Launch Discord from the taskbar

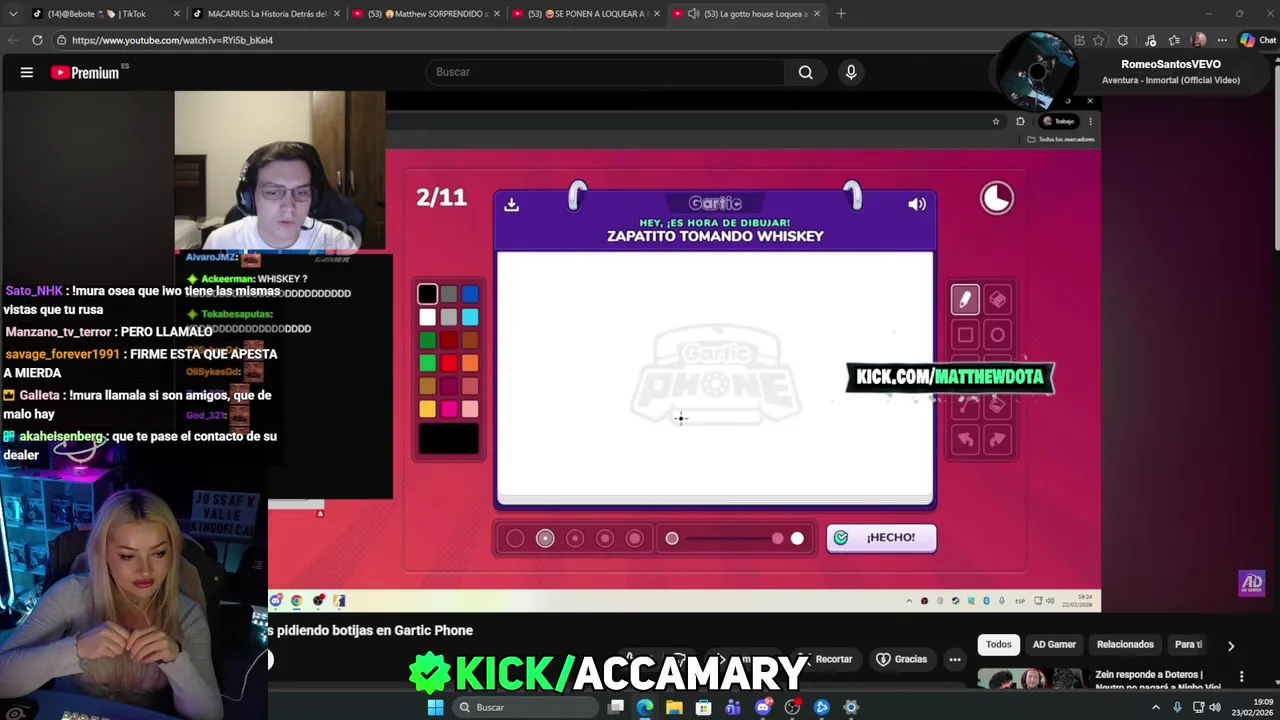pos(763,707)
